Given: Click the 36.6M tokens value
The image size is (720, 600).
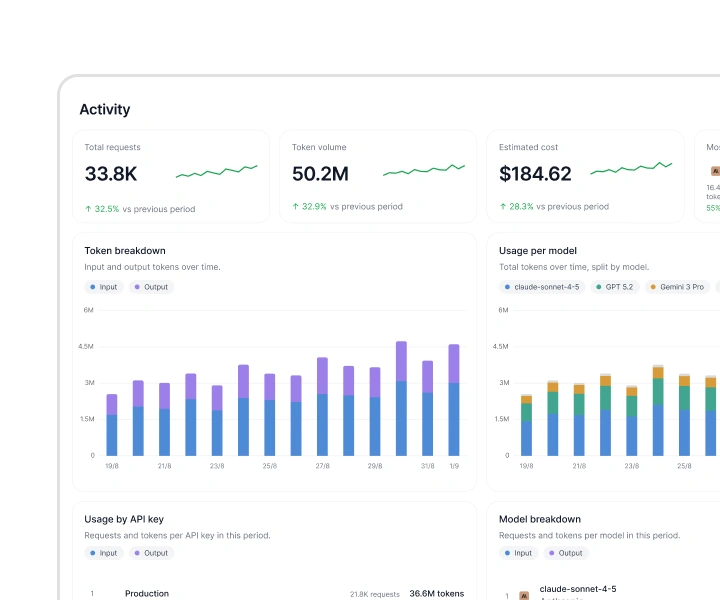Looking at the screenshot, I should [437, 594].
